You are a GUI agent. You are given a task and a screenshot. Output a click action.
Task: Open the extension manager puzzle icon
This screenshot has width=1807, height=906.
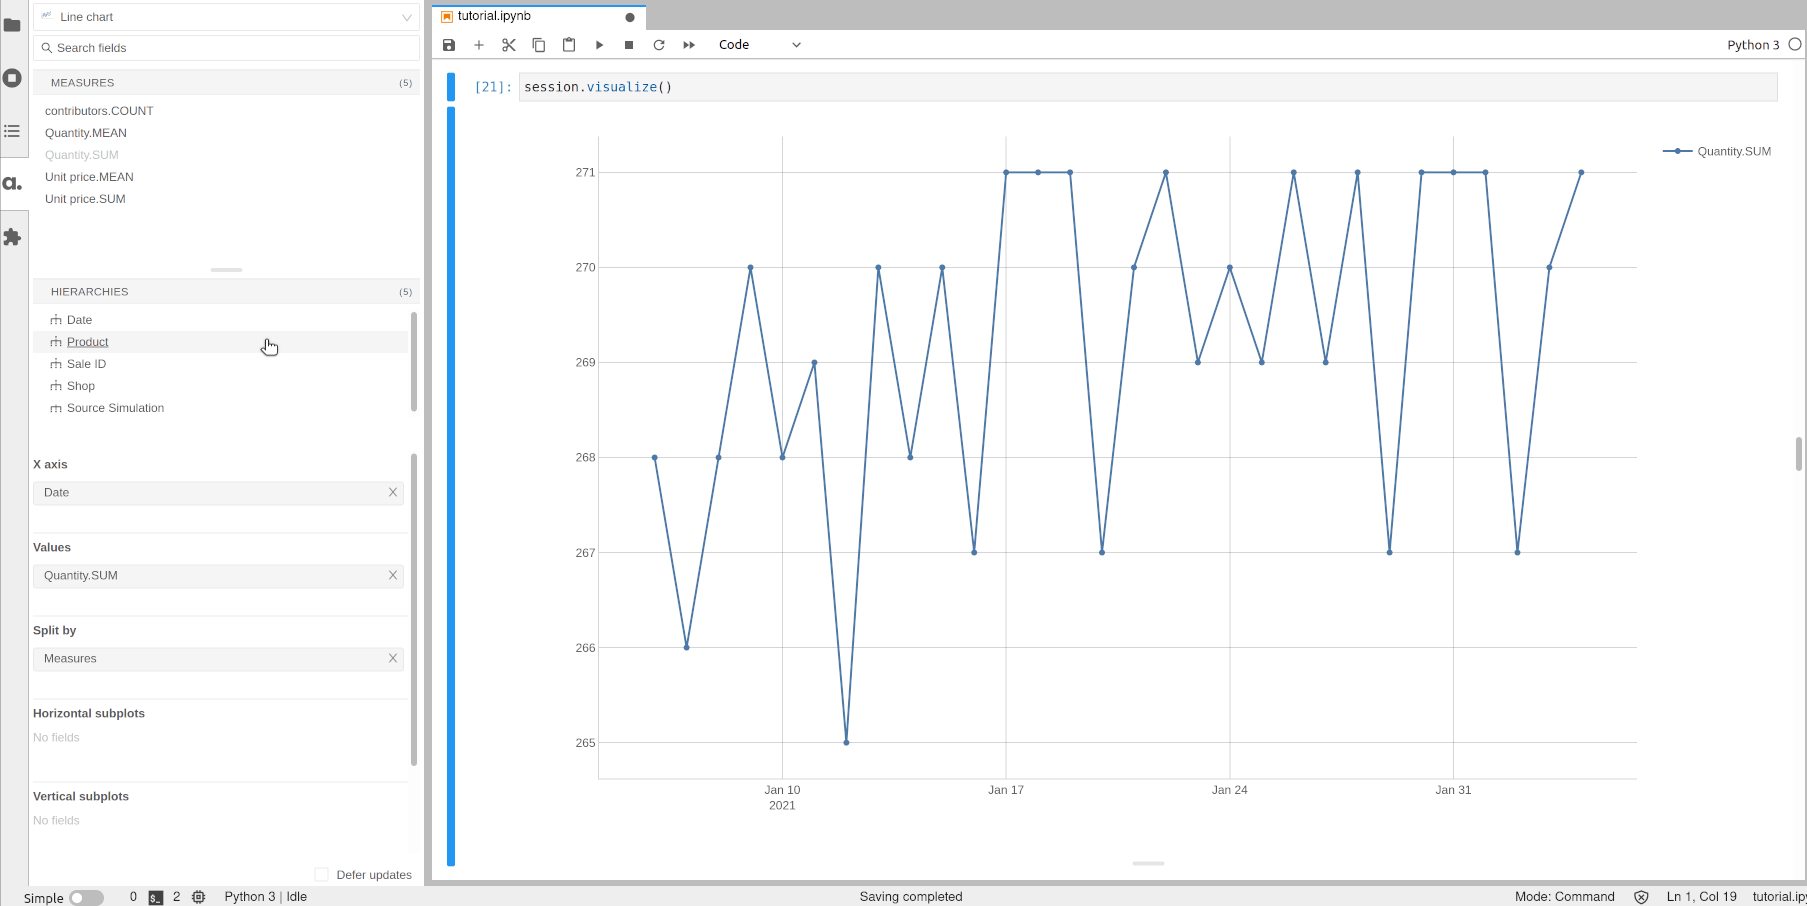[x=12, y=237]
